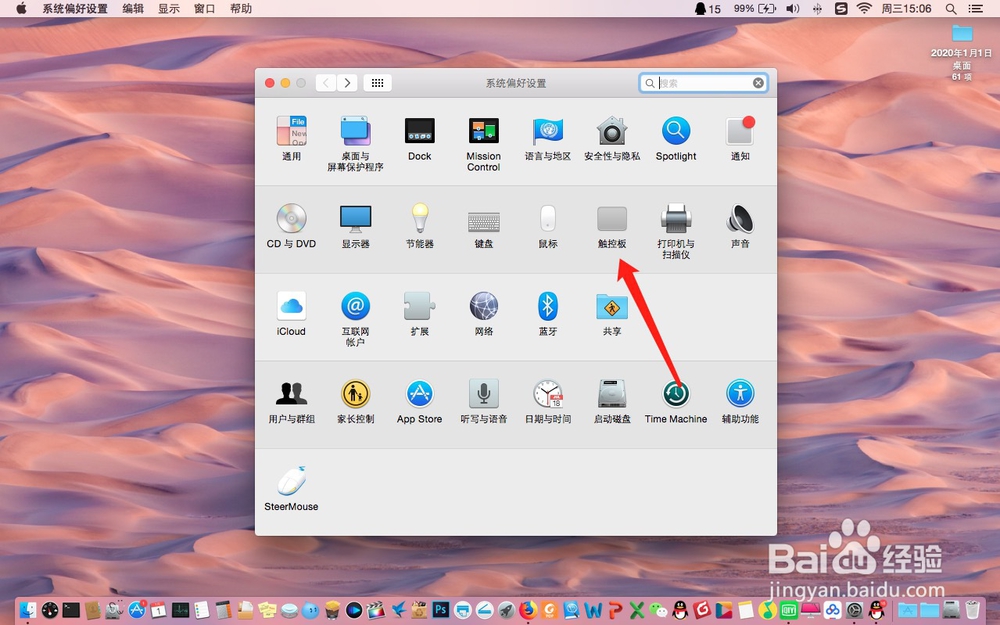
Task: Click battery 99% status in menu bar
Action: point(754,8)
